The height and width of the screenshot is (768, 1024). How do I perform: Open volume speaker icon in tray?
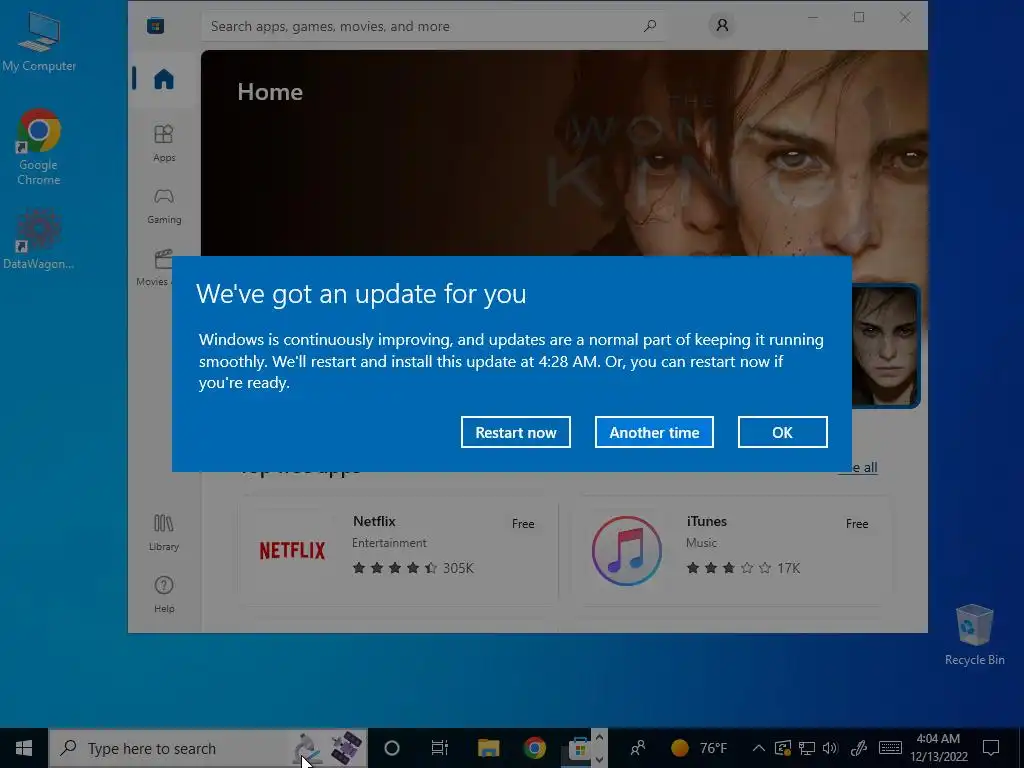point(830,748)
